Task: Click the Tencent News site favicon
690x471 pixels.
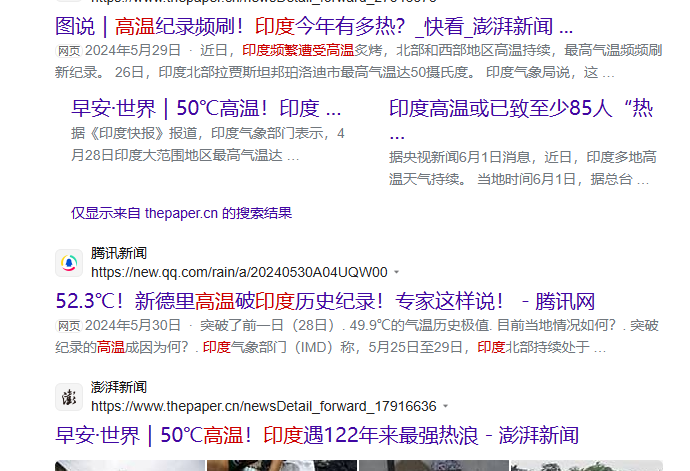Action: click(69, 263)
